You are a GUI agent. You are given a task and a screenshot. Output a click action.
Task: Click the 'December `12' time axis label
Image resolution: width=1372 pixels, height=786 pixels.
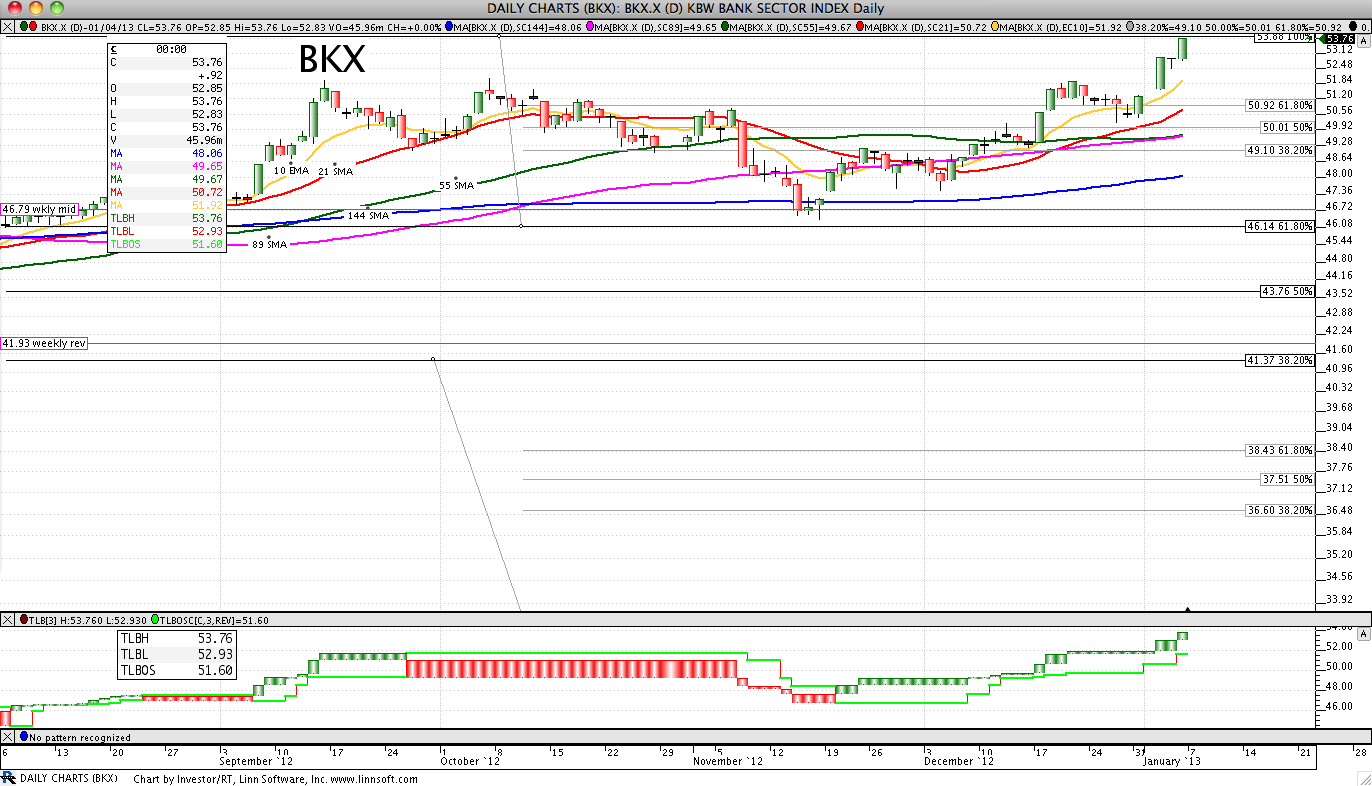[x=959, y=761]
